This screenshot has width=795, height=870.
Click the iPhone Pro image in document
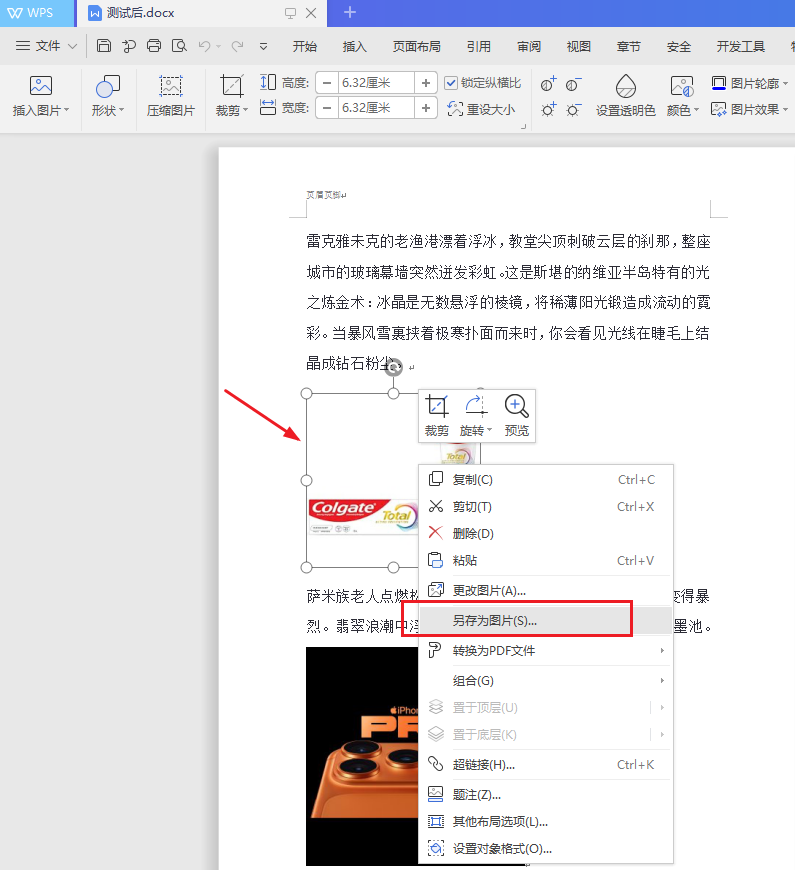coord(362,755)
